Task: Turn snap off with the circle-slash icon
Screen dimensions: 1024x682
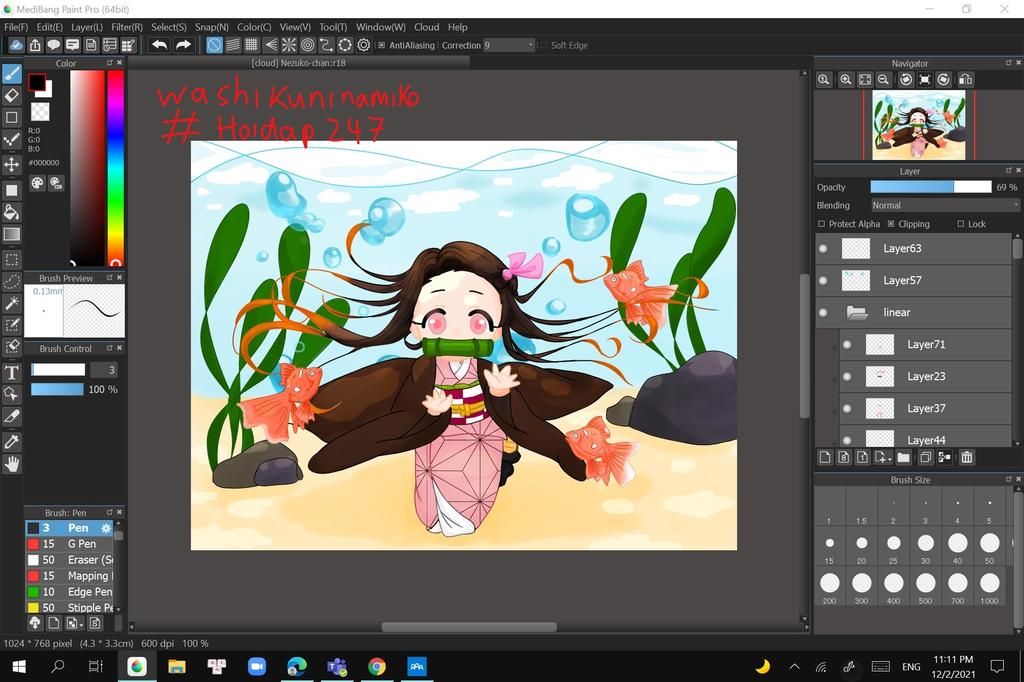Action: pyautogui.click(x=214, y=45)
